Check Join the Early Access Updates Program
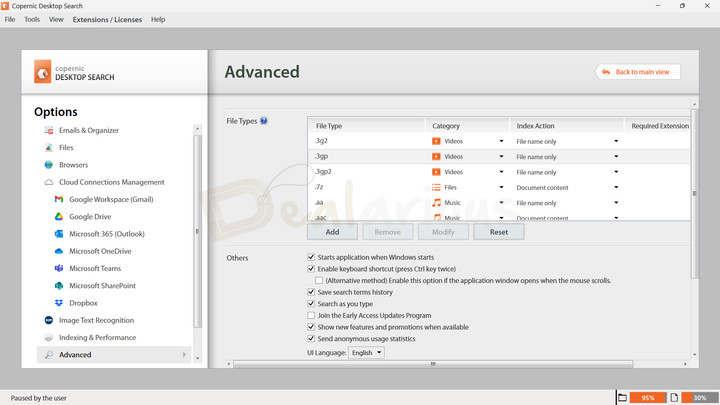This screenshot has height=405, width=720. (x=311, y=315)
